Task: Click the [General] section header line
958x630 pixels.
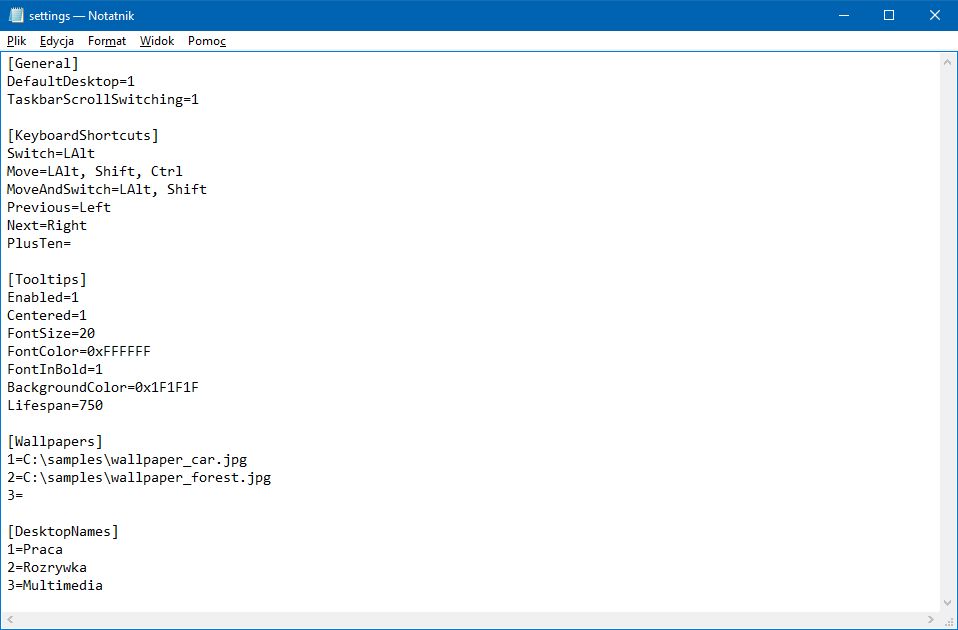Action: coord(43,64)
